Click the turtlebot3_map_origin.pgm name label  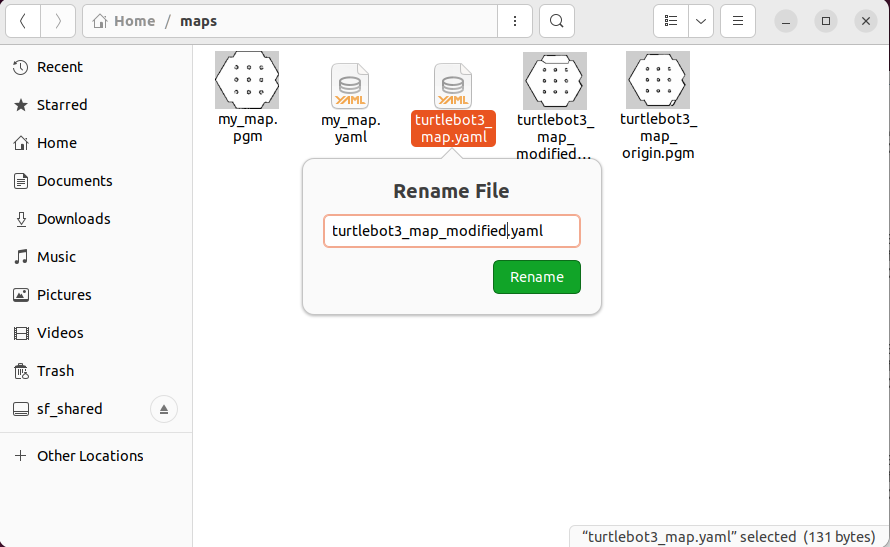(658, 136)
